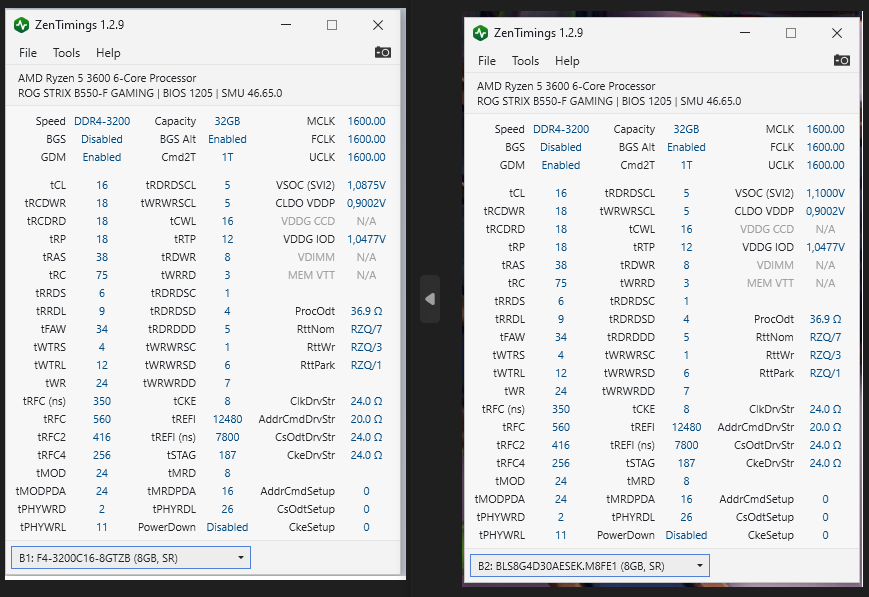The height and width of the screenshot is (597, 869).
Task: Click ROG STRIX B550-F GAMING line in left window
Action: 150,93
